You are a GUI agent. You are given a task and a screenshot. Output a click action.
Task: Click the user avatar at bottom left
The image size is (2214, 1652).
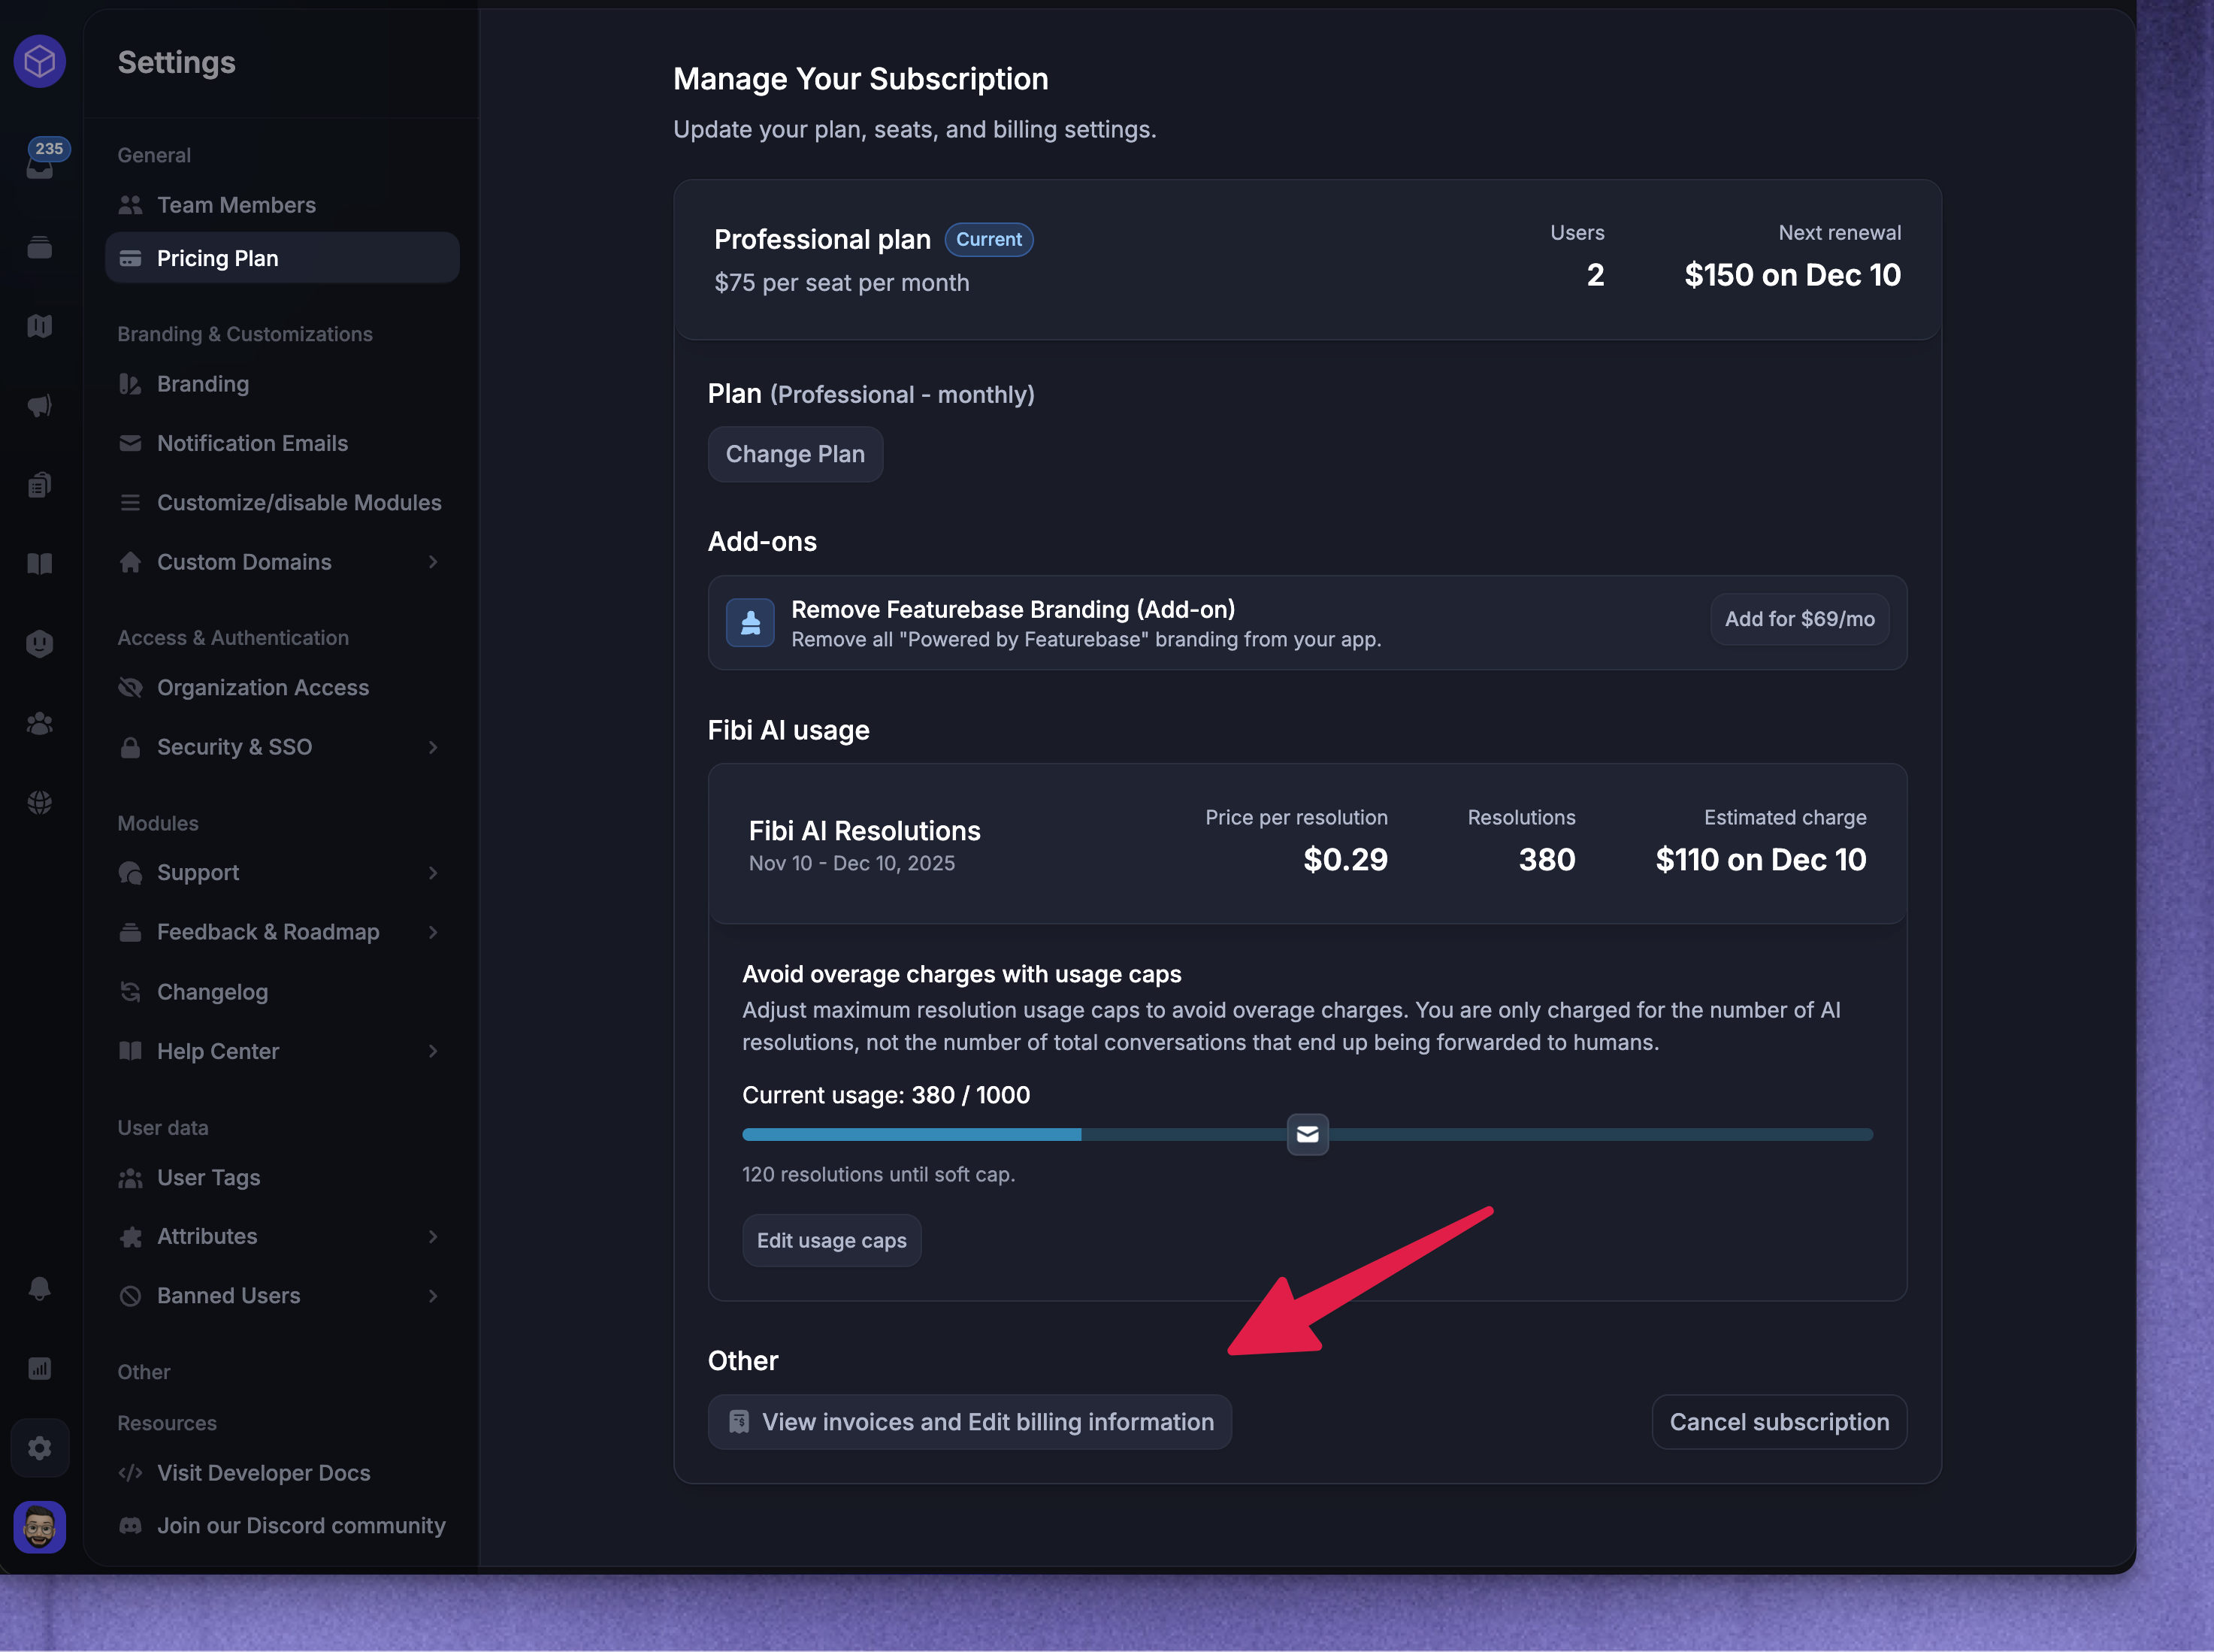(40, 1527)
